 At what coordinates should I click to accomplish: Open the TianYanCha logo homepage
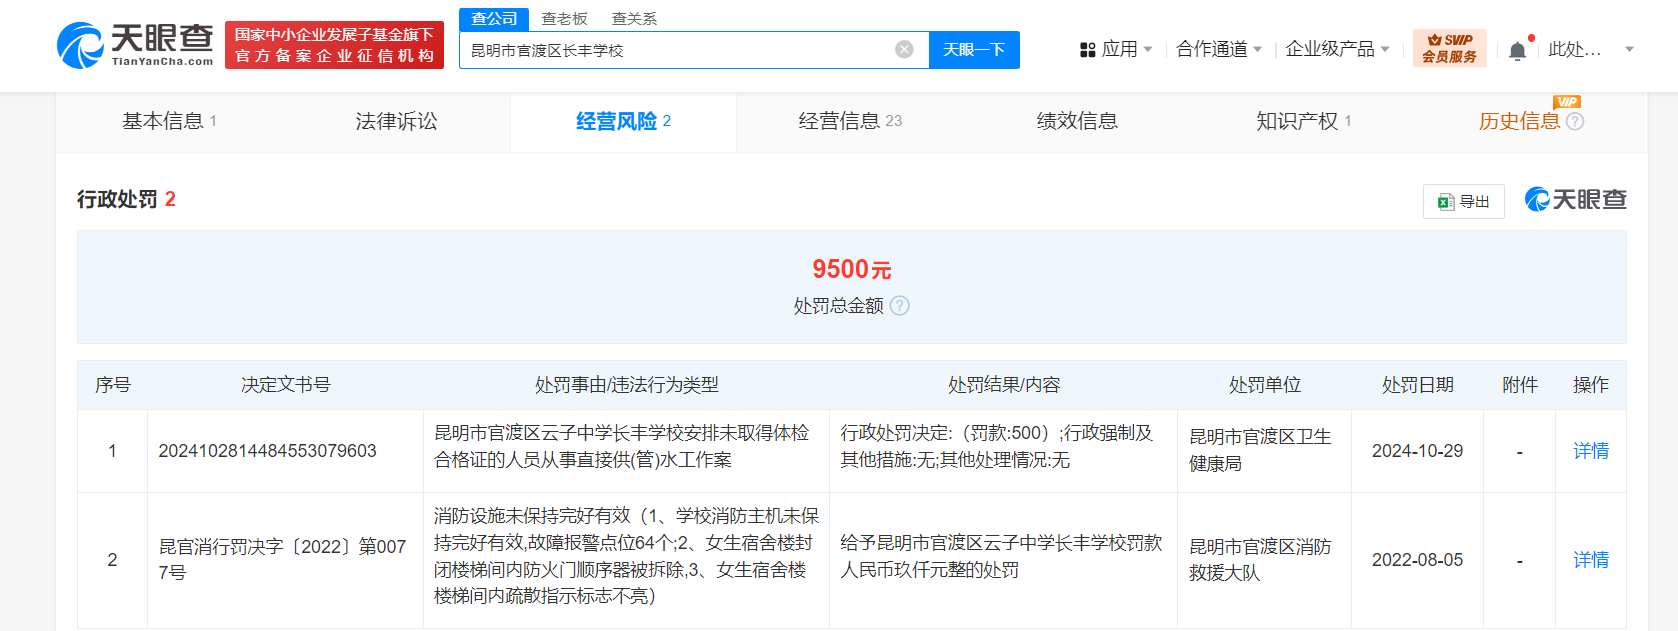click(135, 46)
